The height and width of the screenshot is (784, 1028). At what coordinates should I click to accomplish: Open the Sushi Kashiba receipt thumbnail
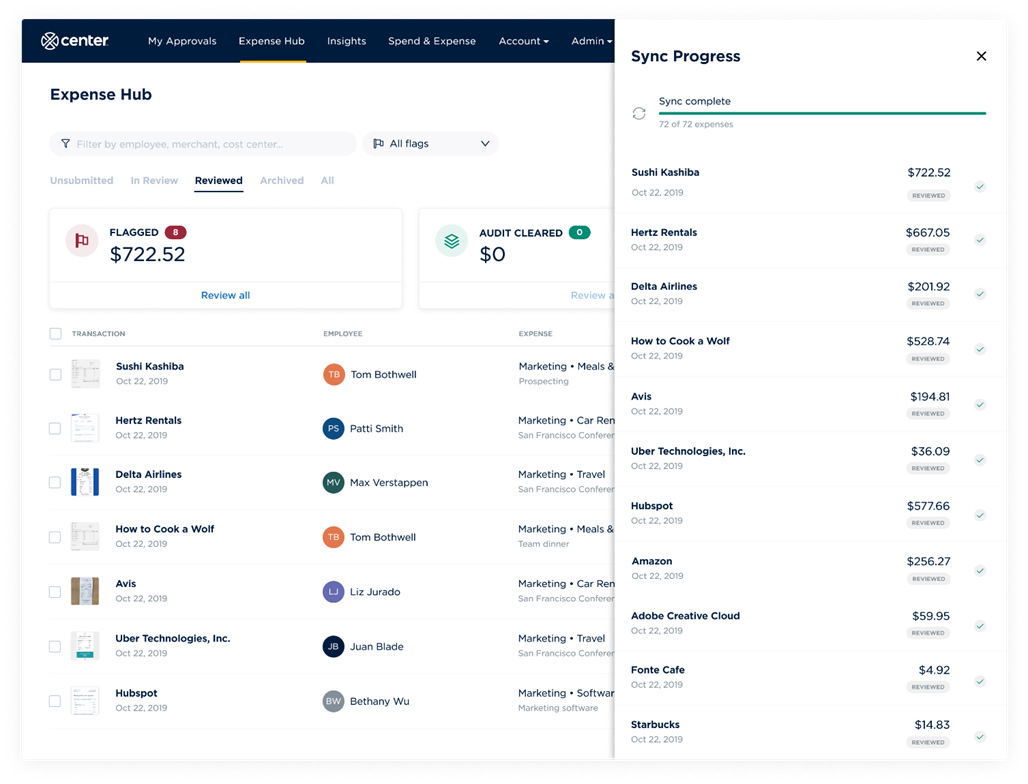(x=85, y=374)
